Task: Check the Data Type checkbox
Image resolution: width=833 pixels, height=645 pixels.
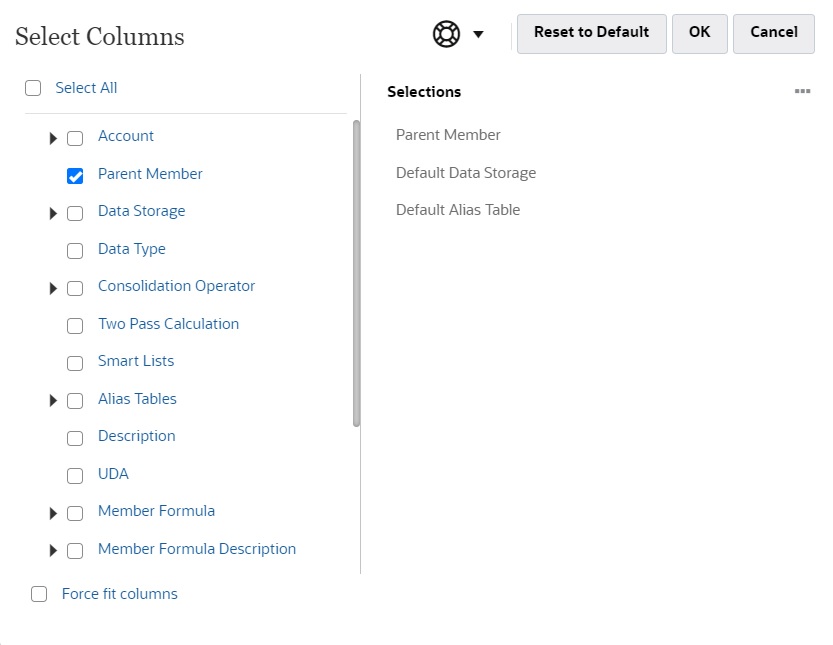Action: 75,250
